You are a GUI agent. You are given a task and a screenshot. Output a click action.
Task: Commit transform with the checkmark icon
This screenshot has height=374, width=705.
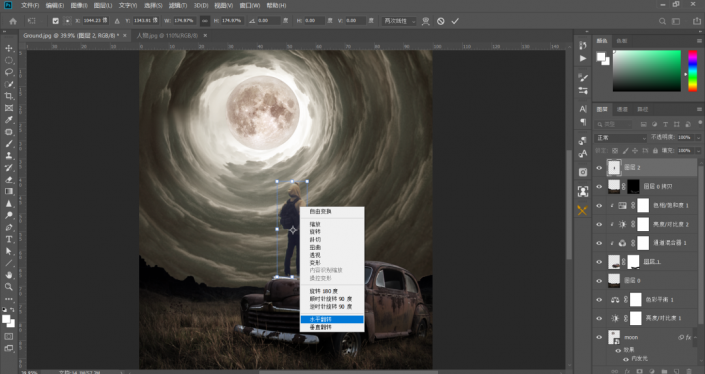pos(455,21)
